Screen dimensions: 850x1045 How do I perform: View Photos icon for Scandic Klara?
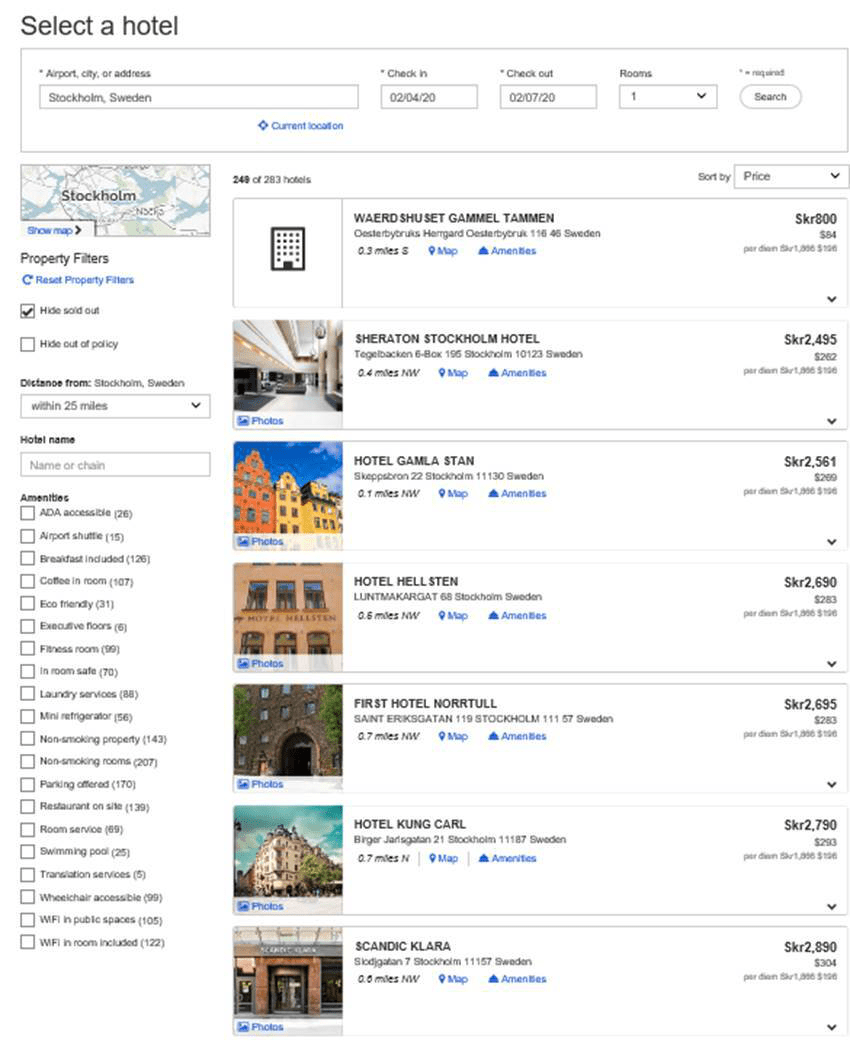pos(243,1027)
